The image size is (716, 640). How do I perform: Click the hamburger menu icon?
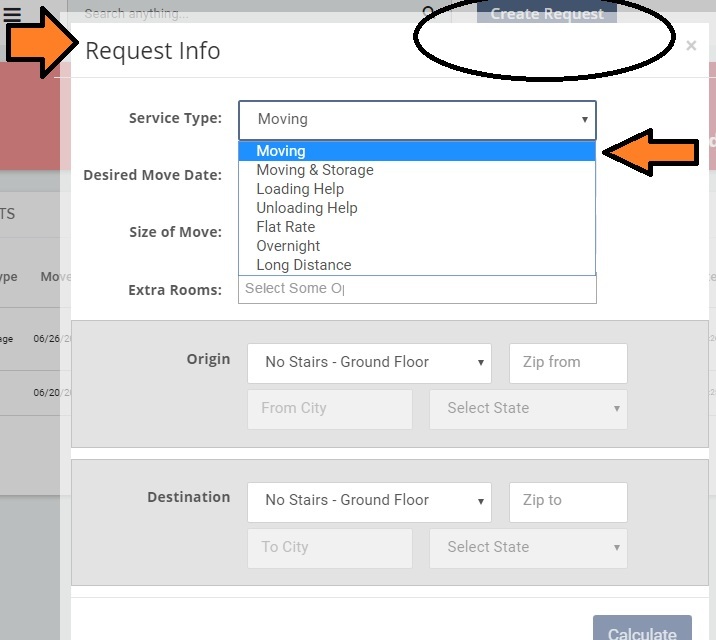tap(12, 14)
